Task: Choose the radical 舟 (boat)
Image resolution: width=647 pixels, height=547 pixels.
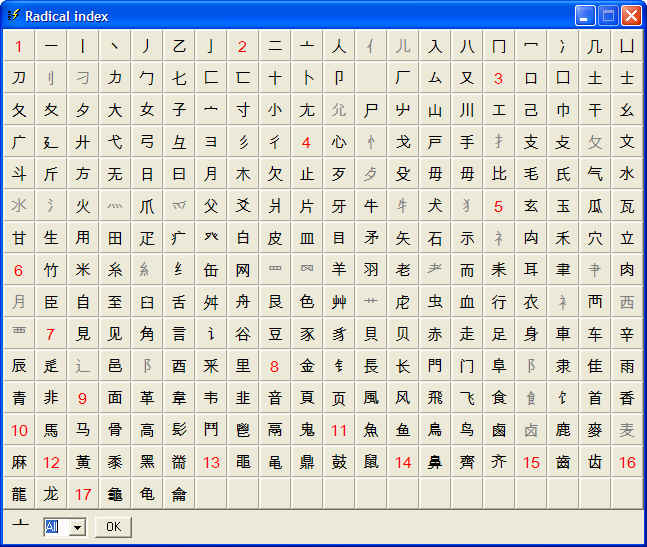Action: (x=243, y=302)
